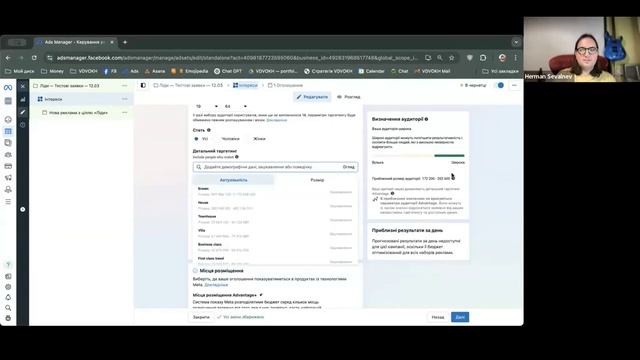Open the '1 Оголошення' breadcrumb
Screen dimensions: 640x360
tap(285, 85)
